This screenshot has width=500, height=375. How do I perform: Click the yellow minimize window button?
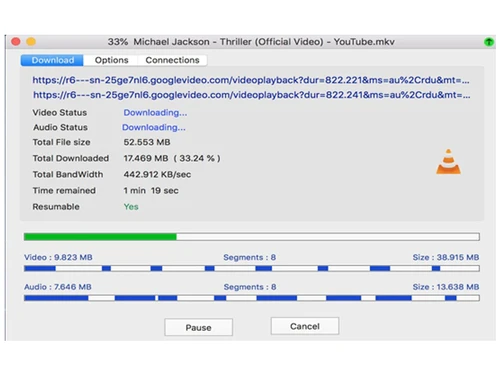[31, 42]
